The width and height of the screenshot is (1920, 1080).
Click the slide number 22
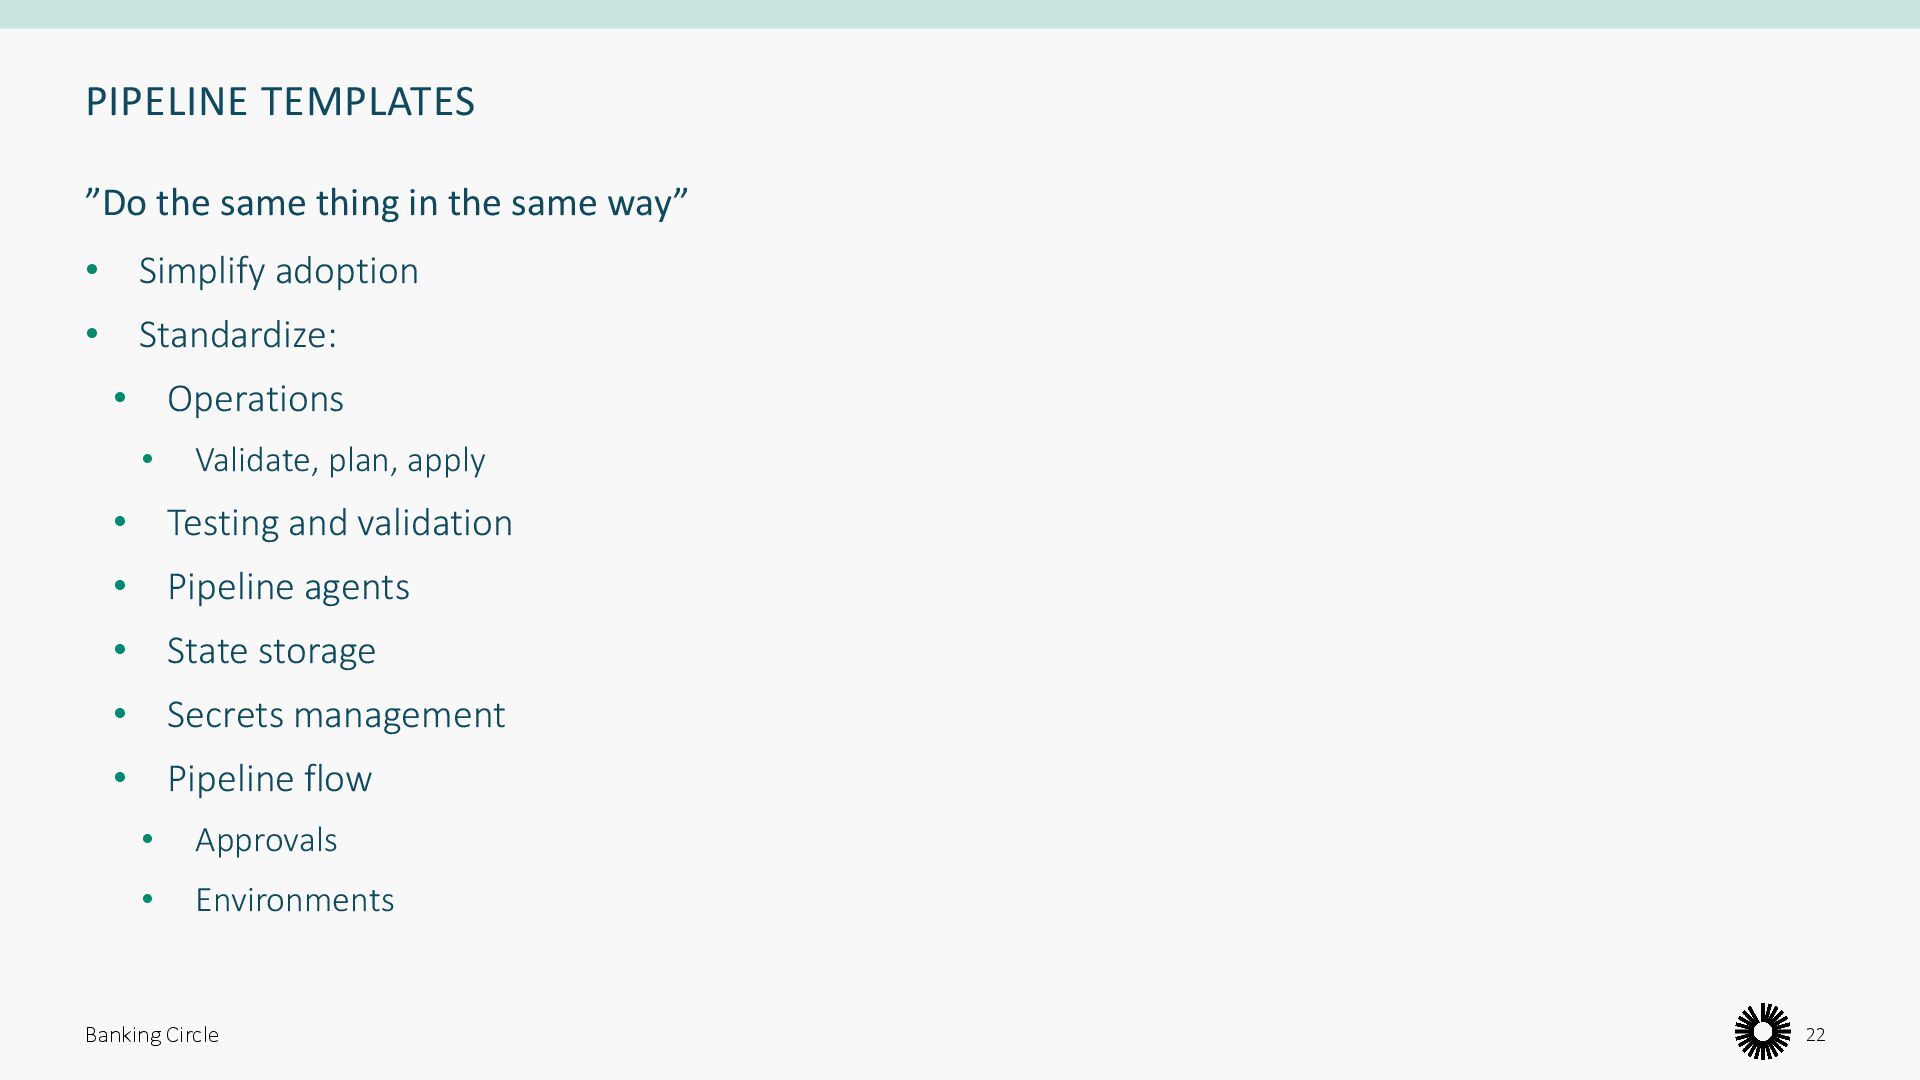point(1815,1035)
